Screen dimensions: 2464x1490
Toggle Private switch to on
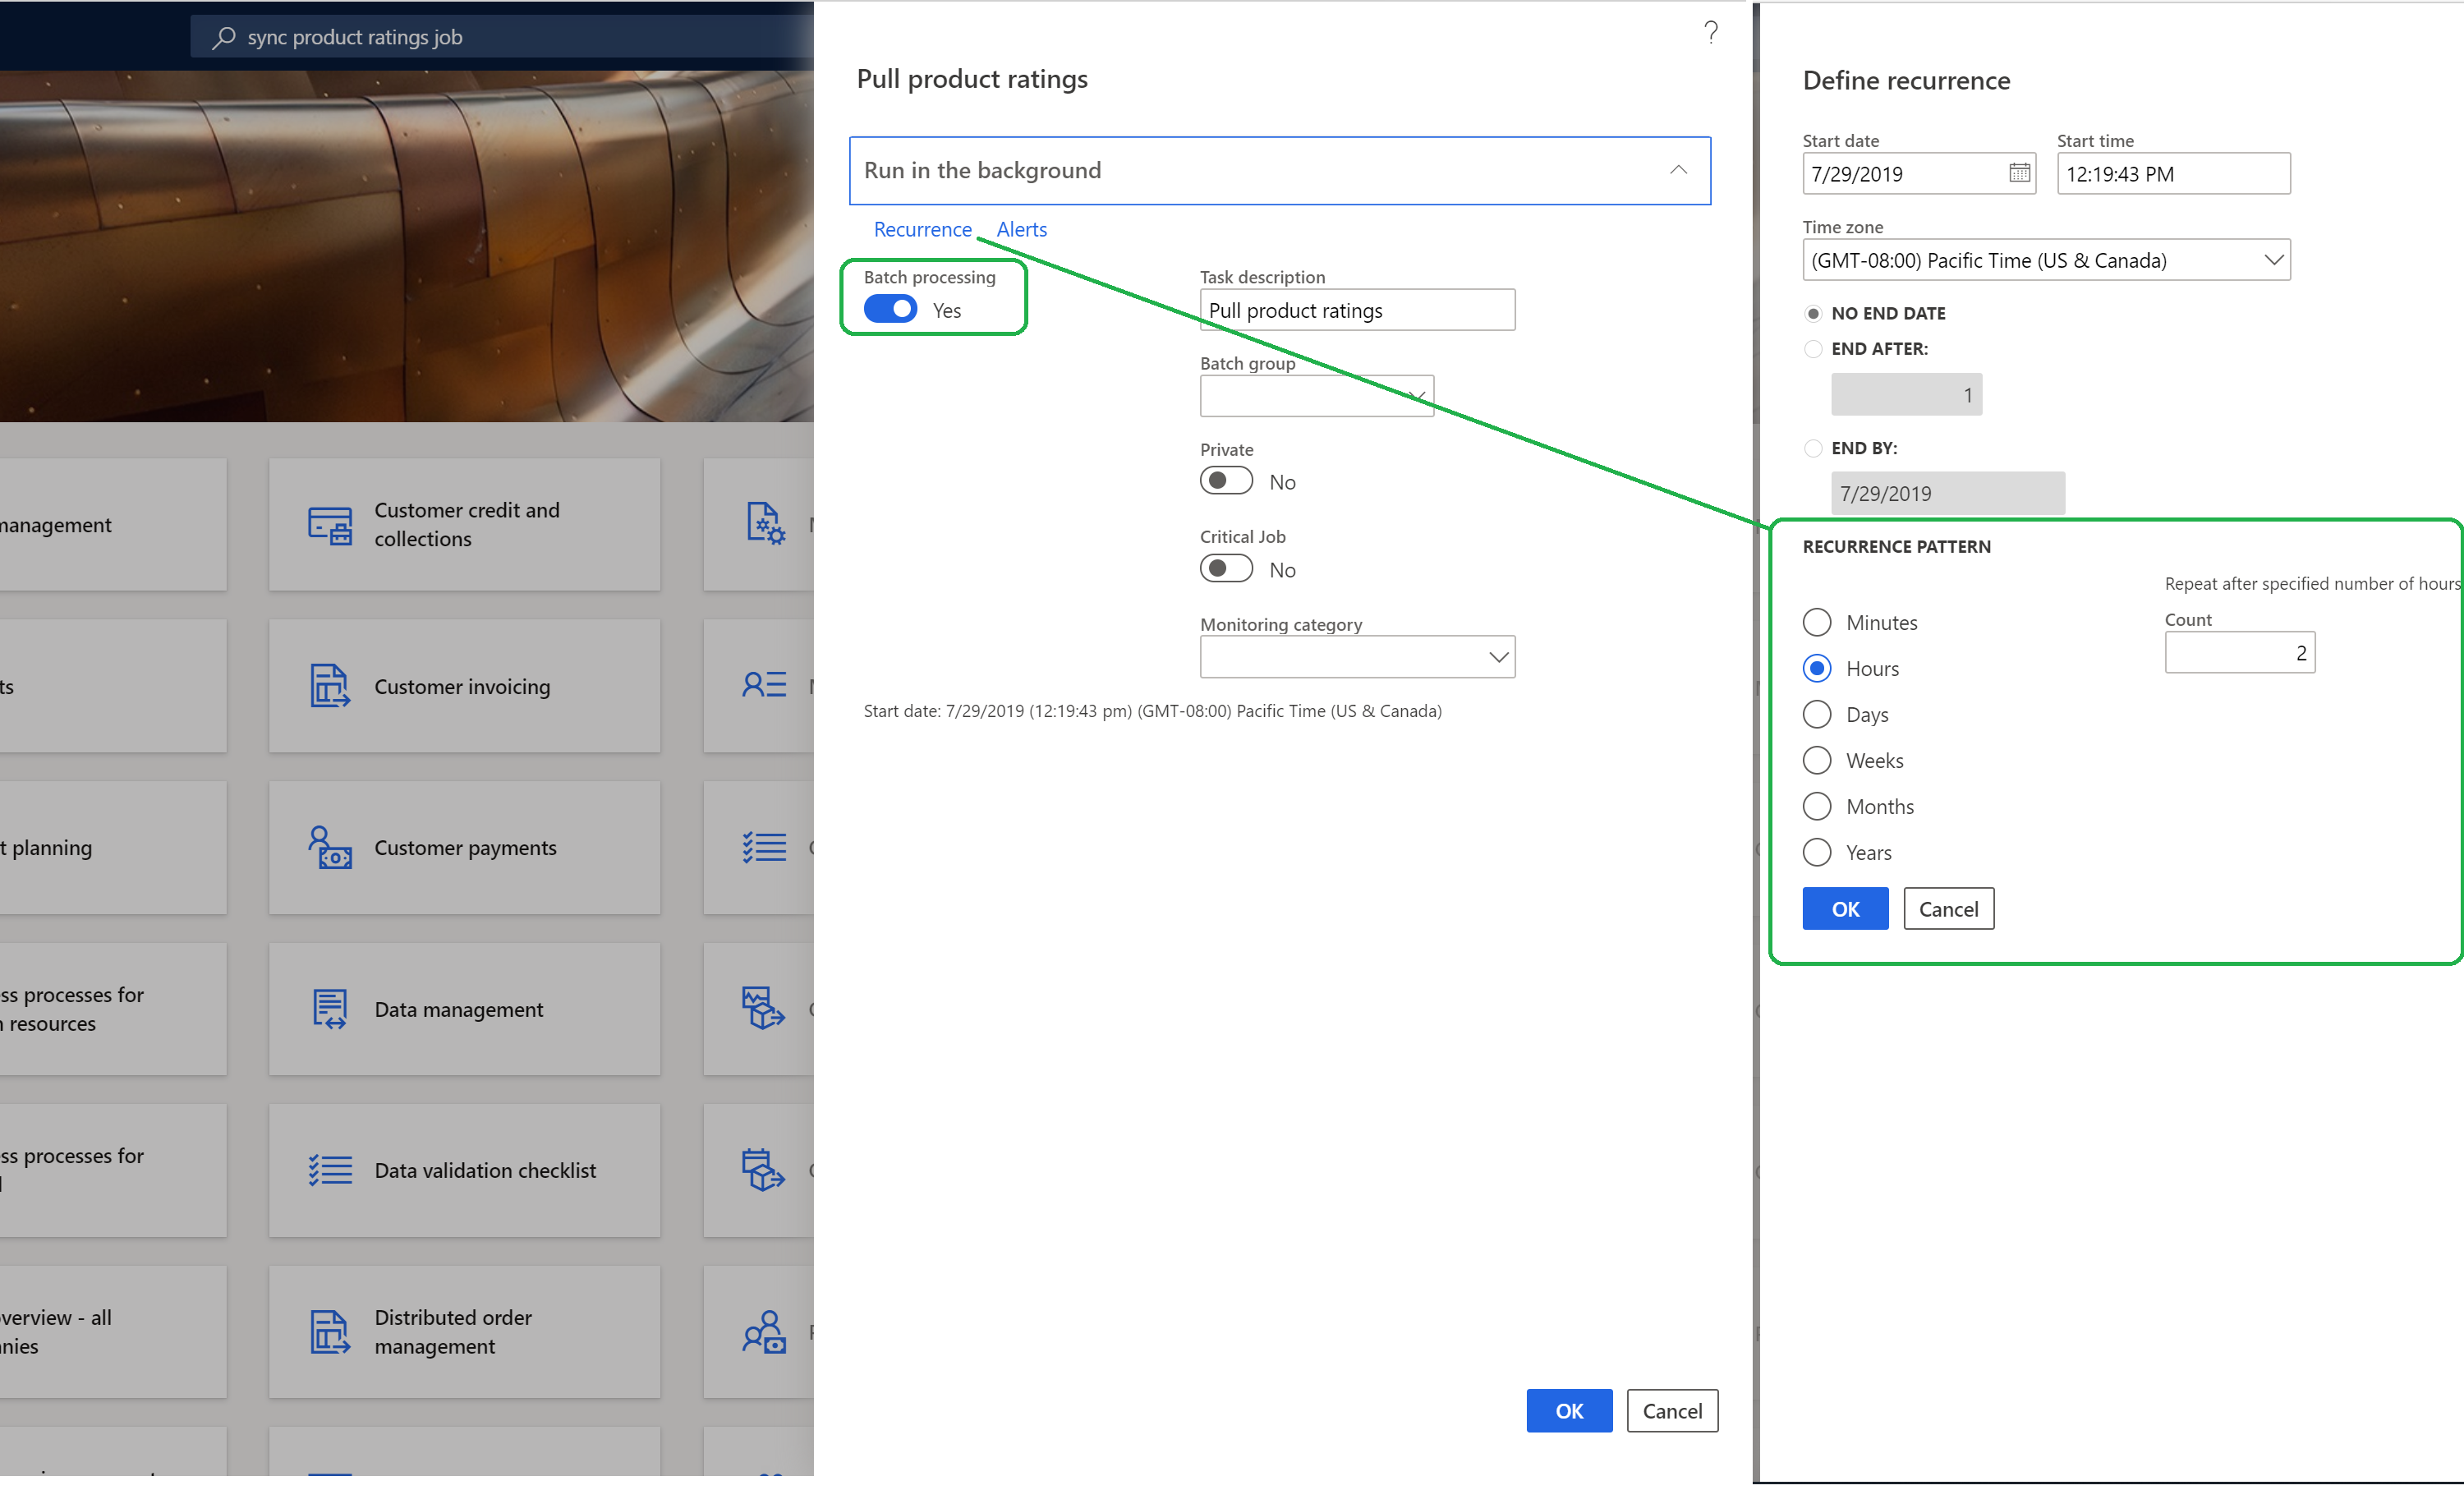(x=1229, y=481)
